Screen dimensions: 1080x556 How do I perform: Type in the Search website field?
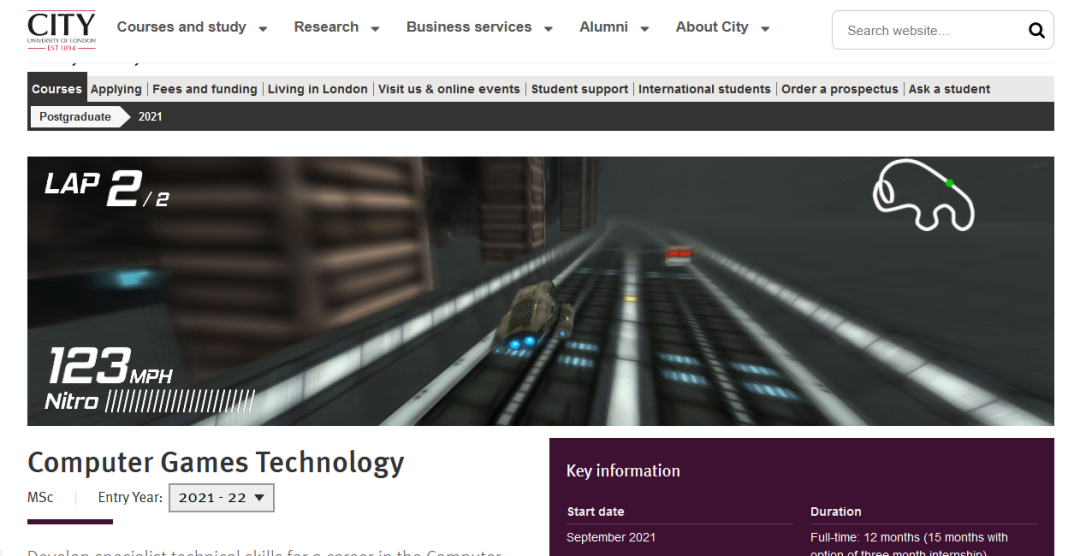(925, 31)
